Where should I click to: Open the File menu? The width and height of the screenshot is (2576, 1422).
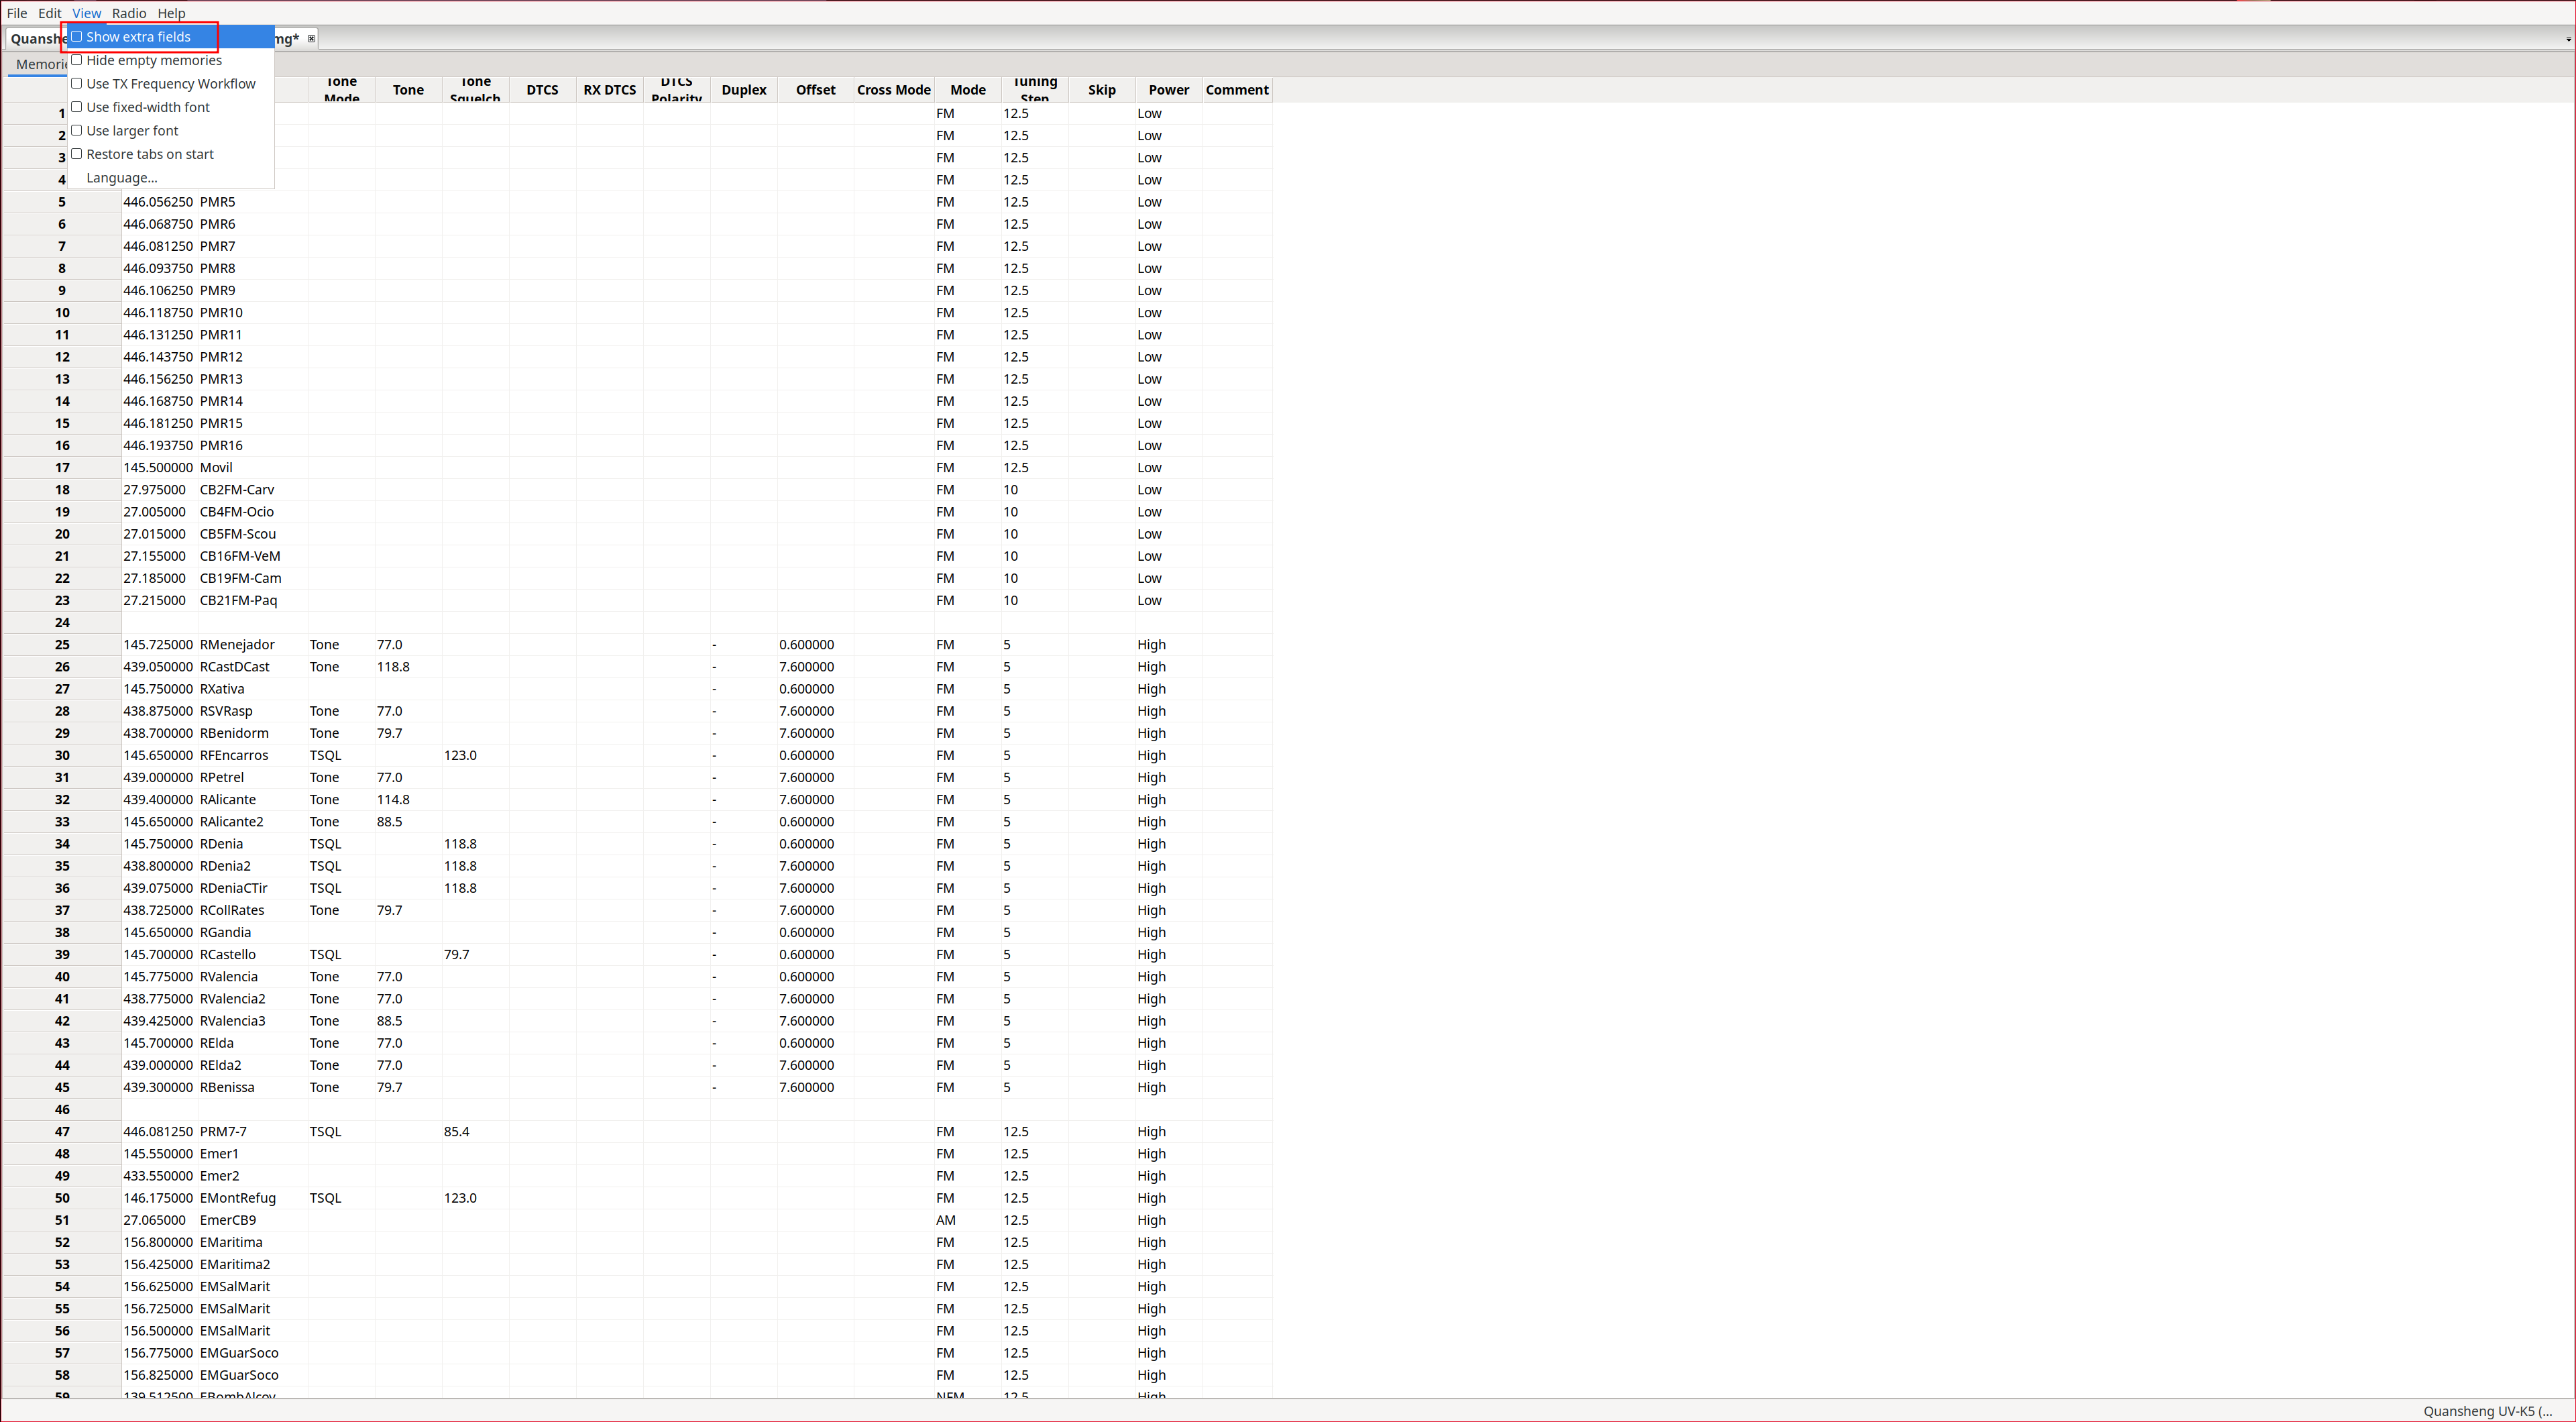coord(17,13)
